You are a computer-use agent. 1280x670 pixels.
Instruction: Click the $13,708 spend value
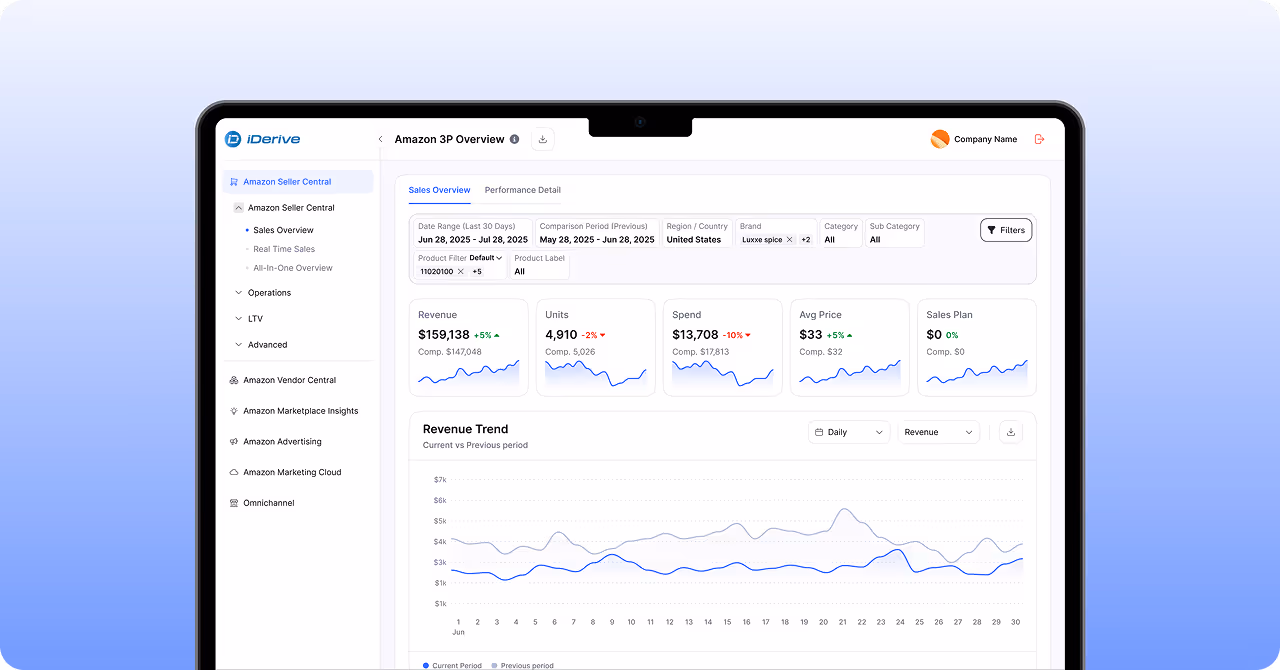695,335
